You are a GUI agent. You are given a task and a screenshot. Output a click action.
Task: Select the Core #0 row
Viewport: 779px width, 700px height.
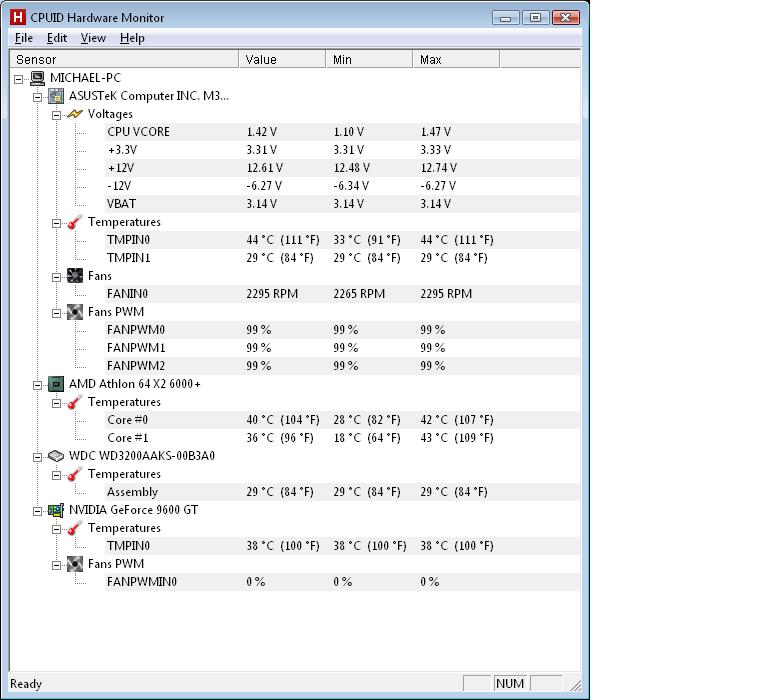coord(342,420)
